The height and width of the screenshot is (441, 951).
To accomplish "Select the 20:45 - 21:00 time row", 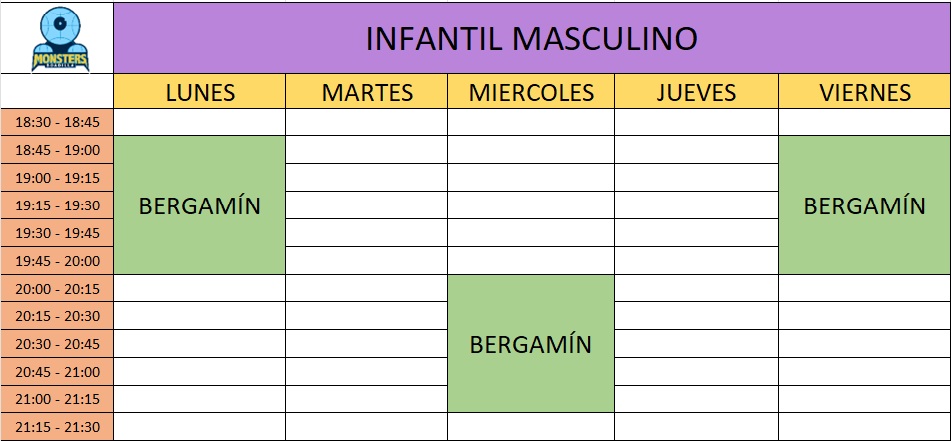I will [x=58, y=372].
